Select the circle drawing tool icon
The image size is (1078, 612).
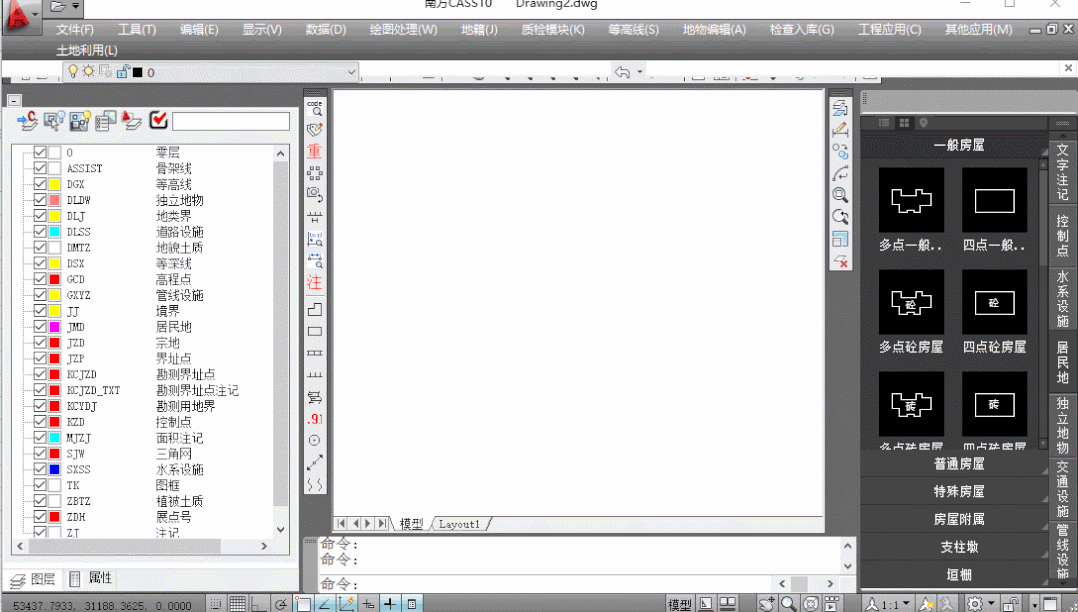point(315,440)
